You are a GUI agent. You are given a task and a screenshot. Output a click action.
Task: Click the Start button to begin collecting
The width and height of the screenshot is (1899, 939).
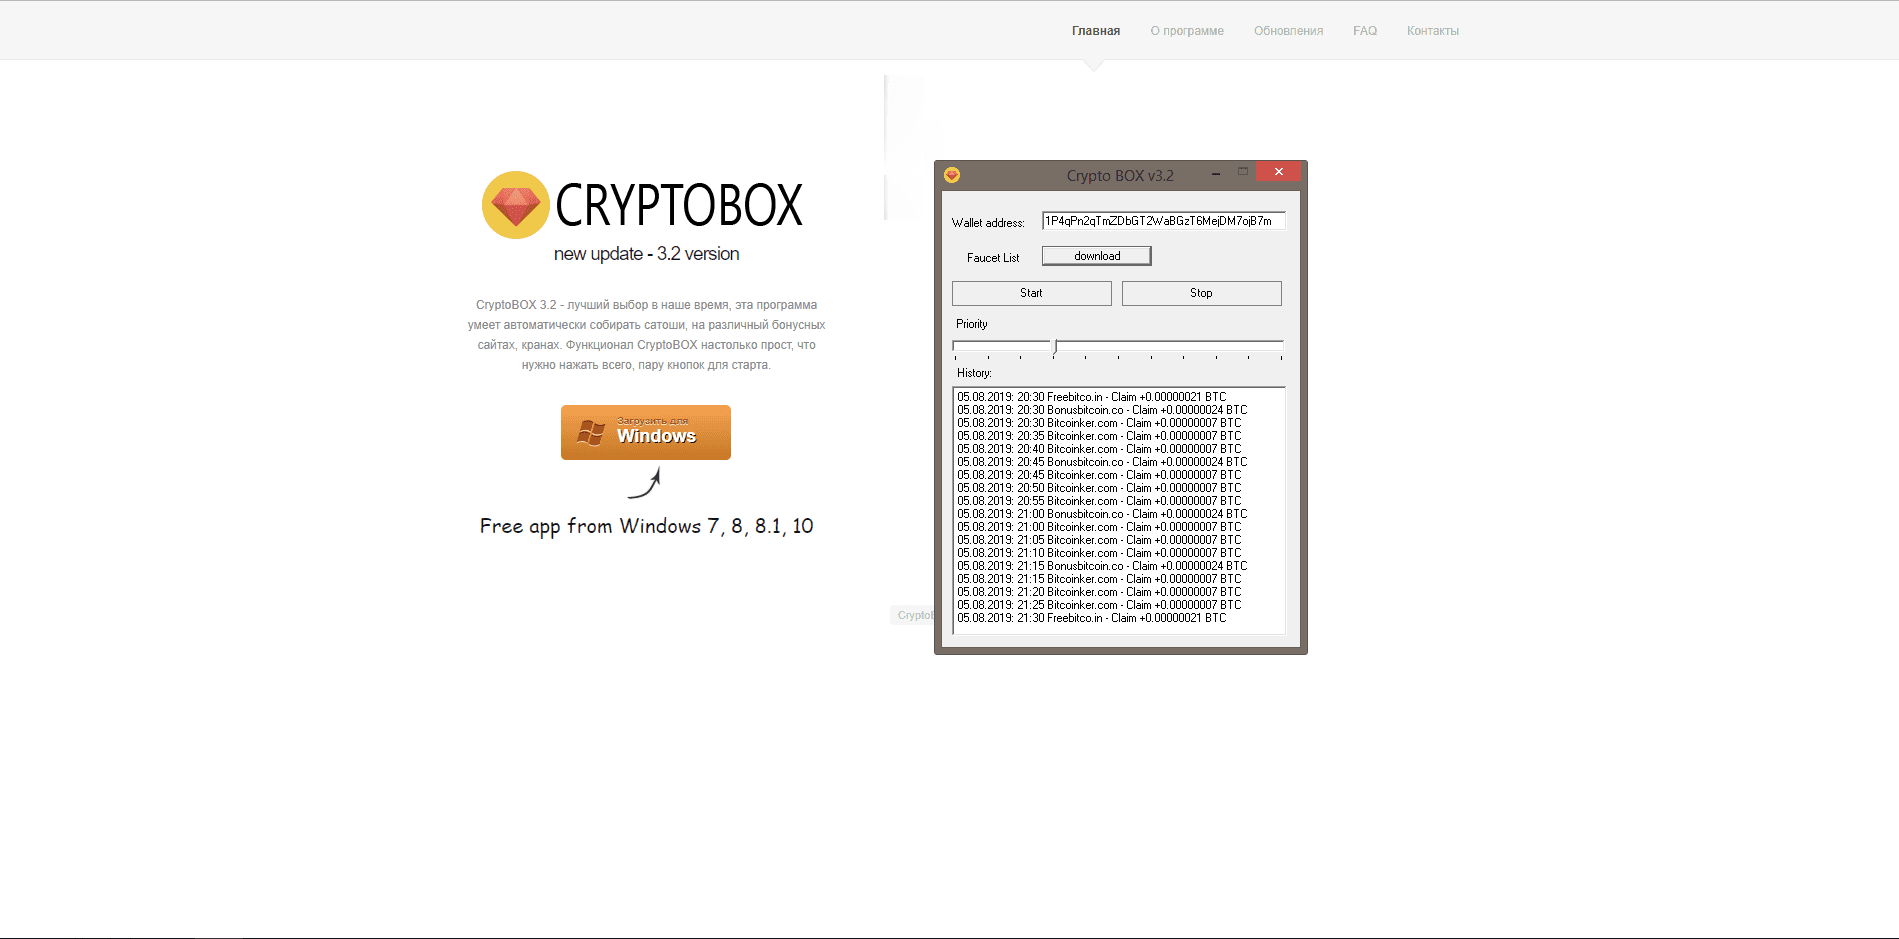[1031, 292]
